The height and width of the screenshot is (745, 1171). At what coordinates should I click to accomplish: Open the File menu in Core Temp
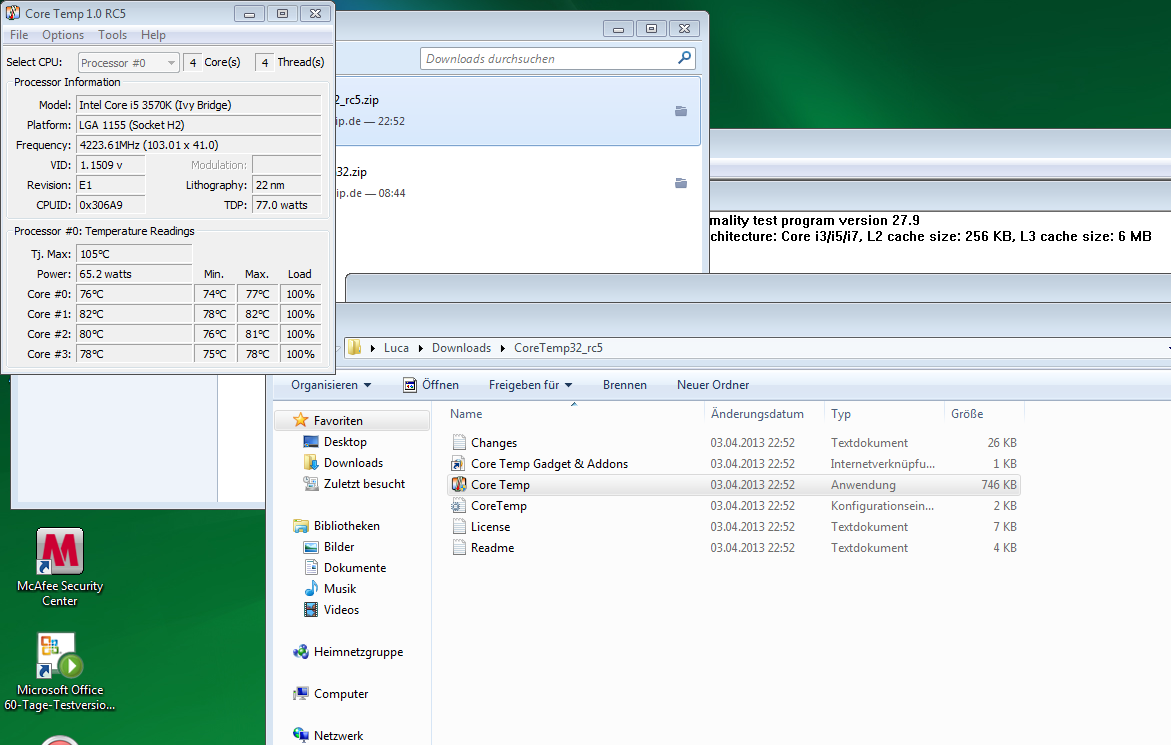(x=19, y=34)
